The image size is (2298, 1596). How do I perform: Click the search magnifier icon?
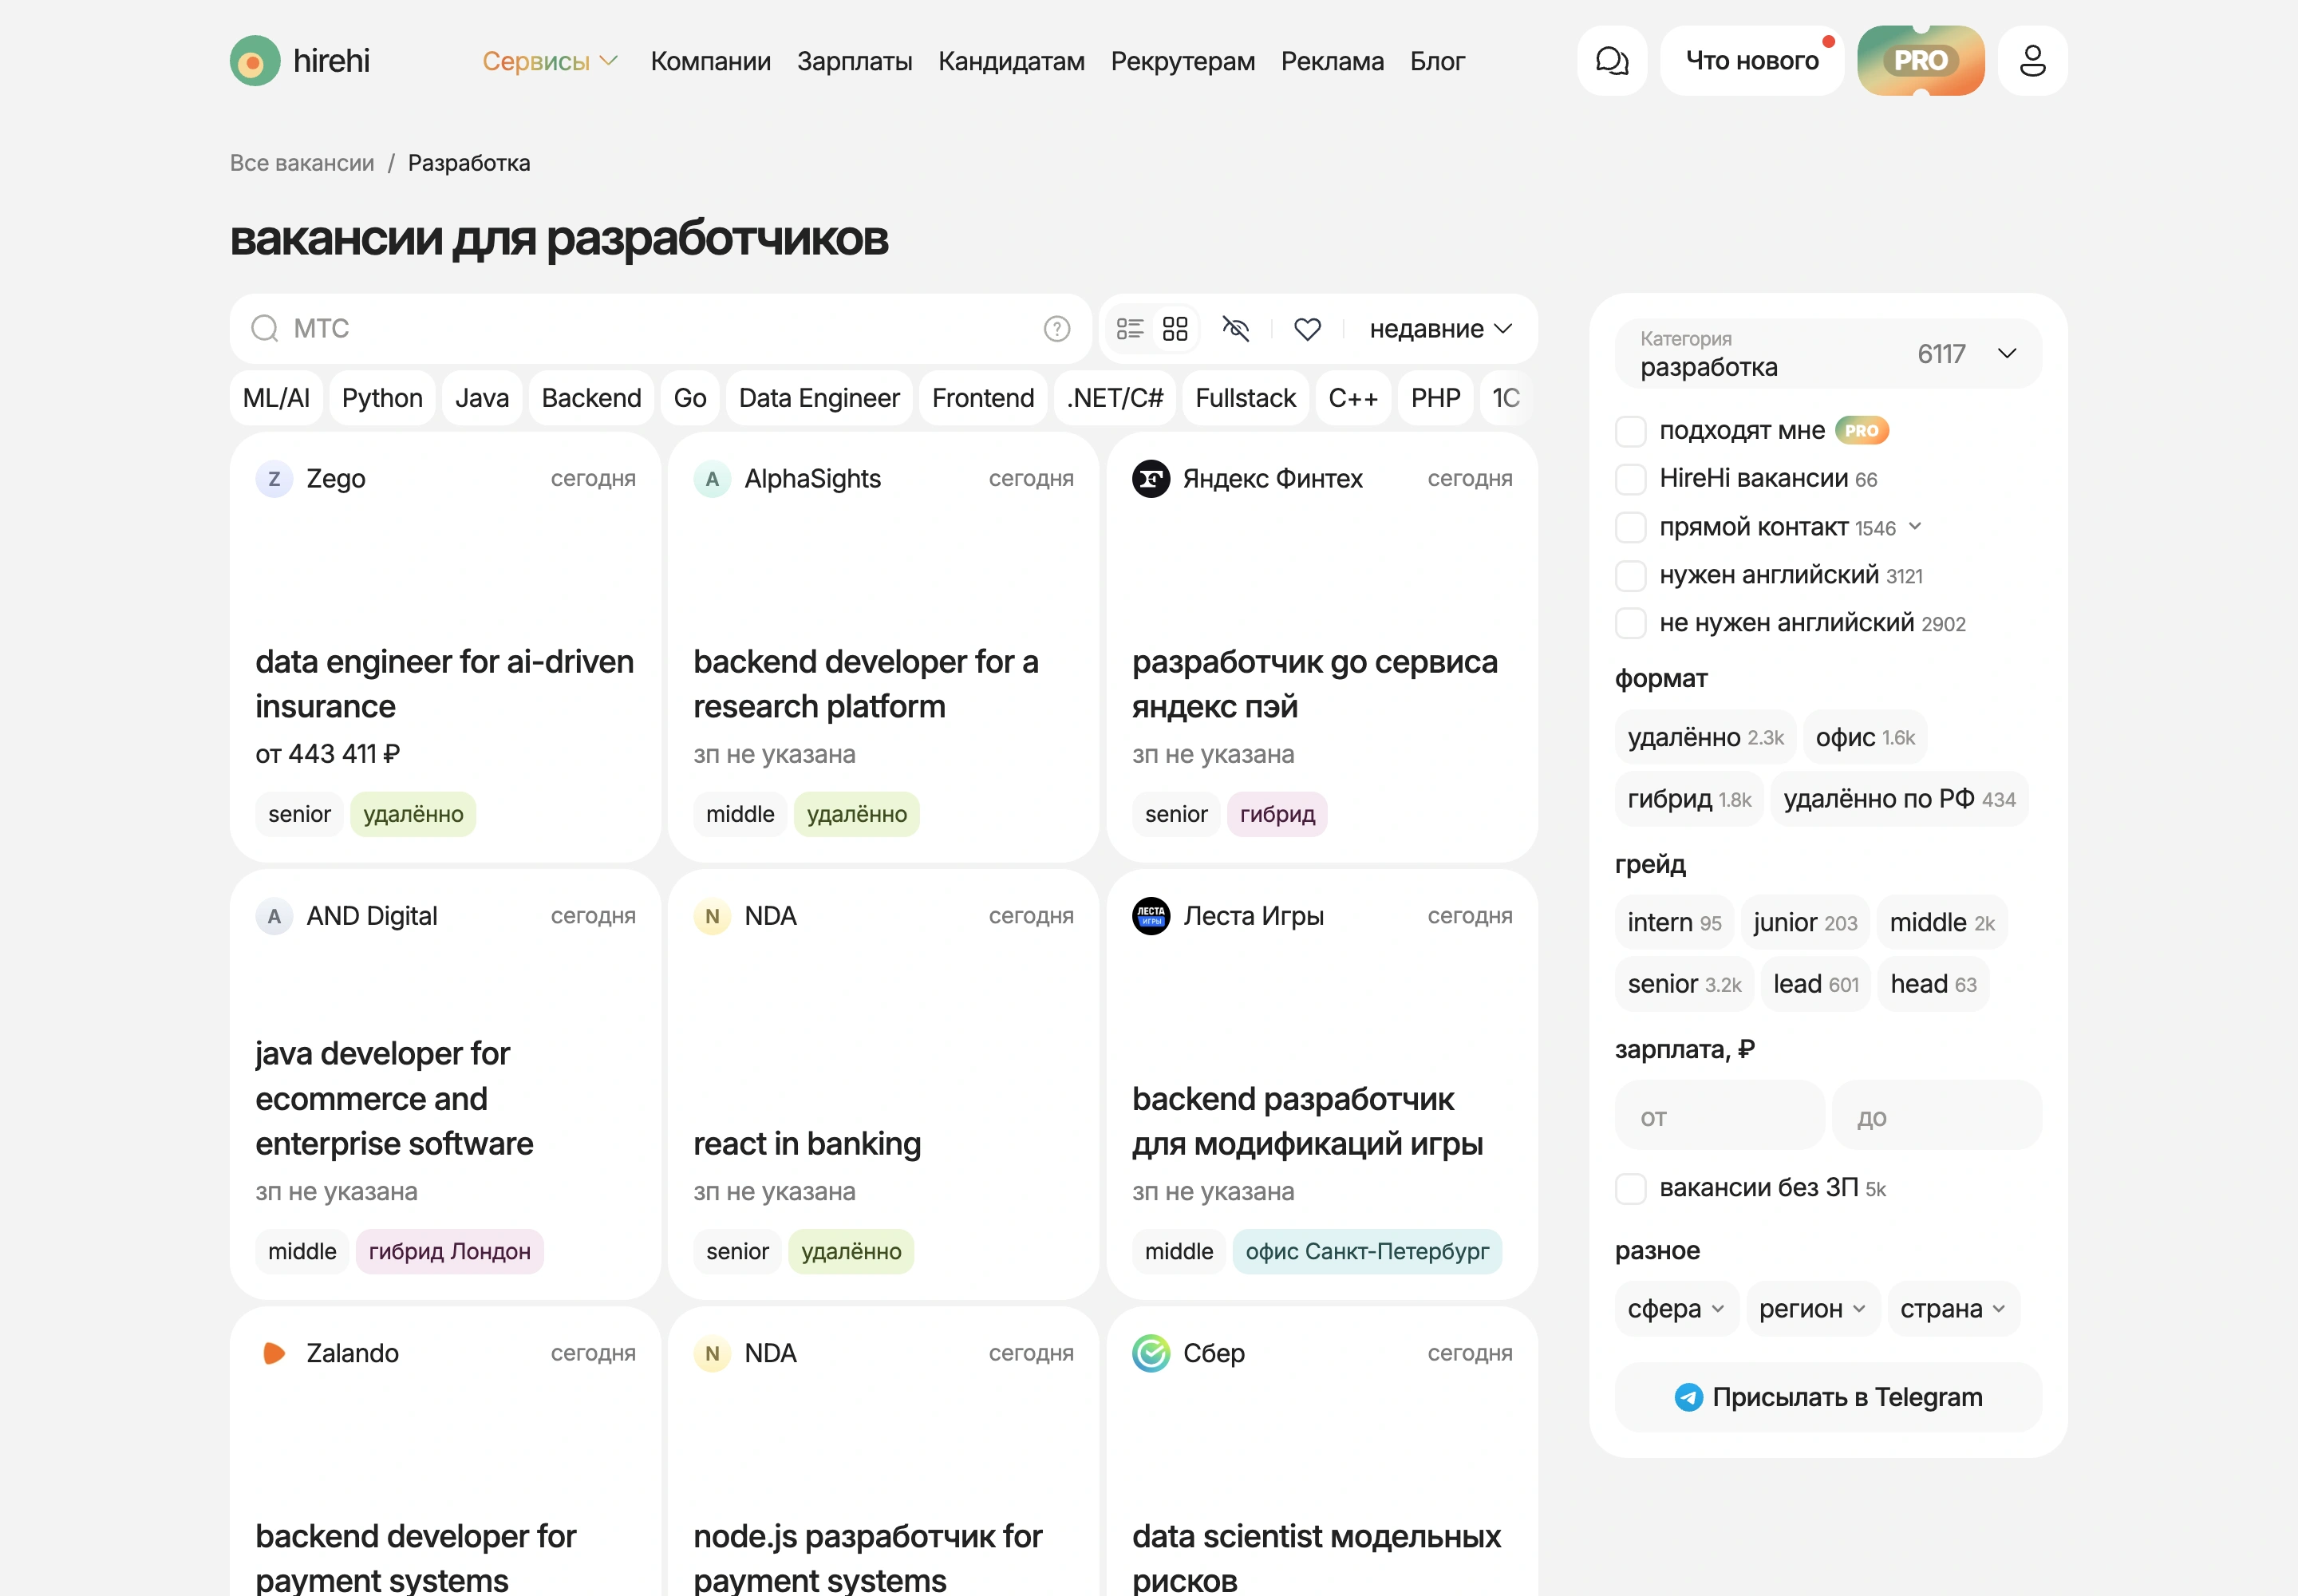click(265, 328)
